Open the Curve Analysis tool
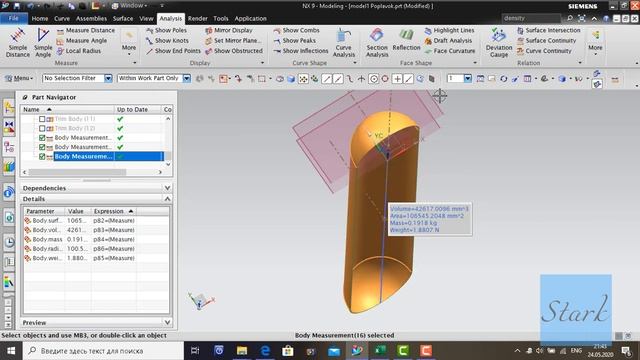This screenshot has height=360, width=640. click(x=344, y=42)
